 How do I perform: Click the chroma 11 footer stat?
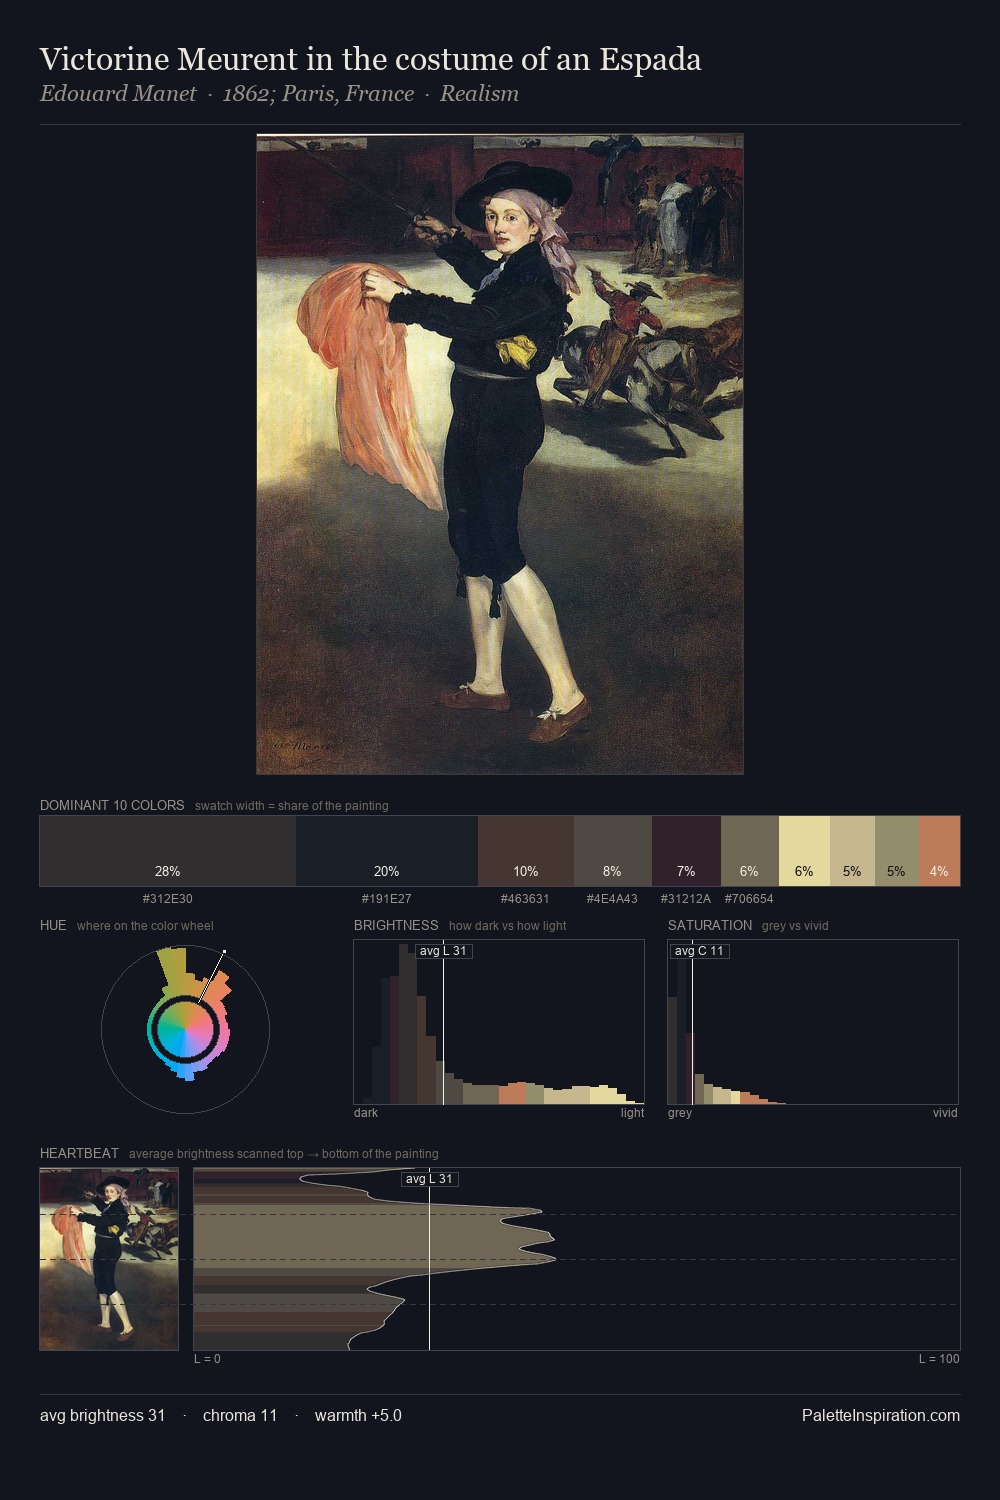pos(240,1416)
